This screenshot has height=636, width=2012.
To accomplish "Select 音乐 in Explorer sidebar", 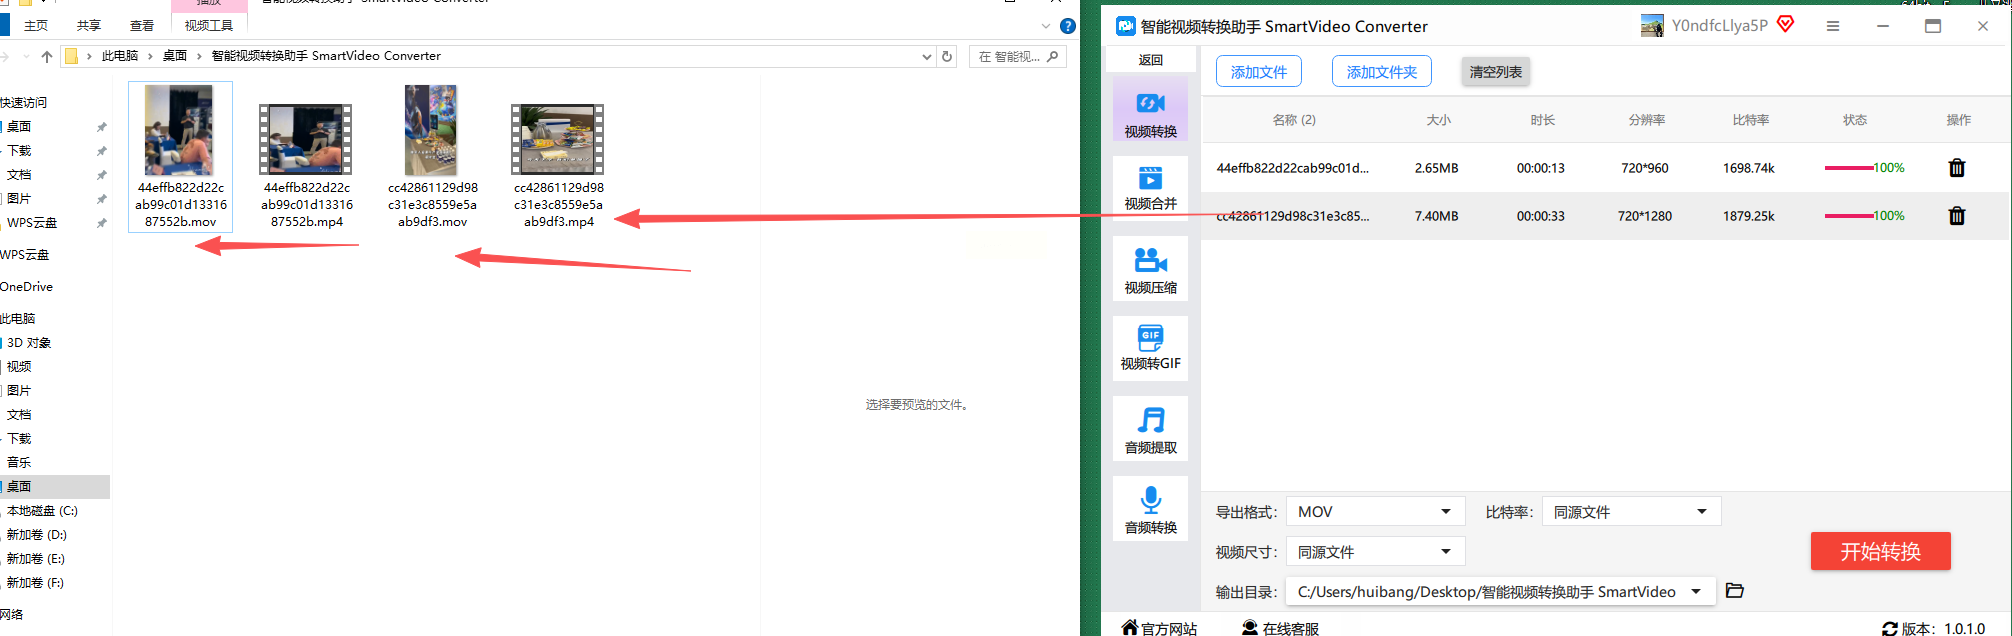I will coord(19,463).
